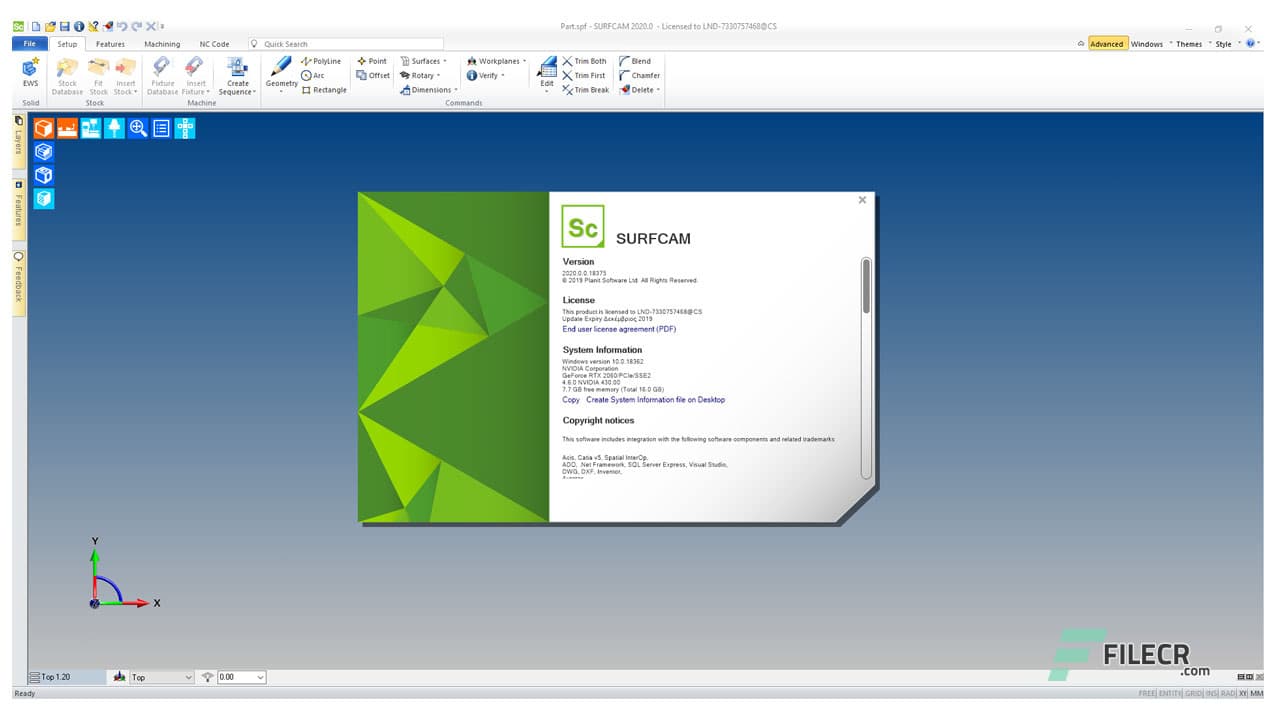This screenshot has width=1280, height=720.
Task: Open the Workplanes dropdown menu
Action: (496, 61)
